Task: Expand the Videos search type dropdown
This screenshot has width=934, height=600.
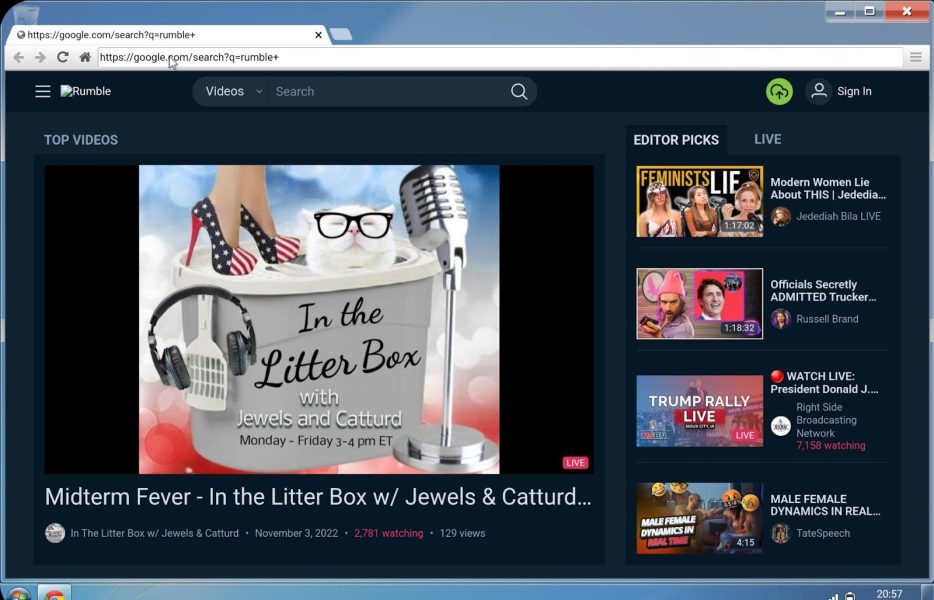Action: click(x=234, y=91)
